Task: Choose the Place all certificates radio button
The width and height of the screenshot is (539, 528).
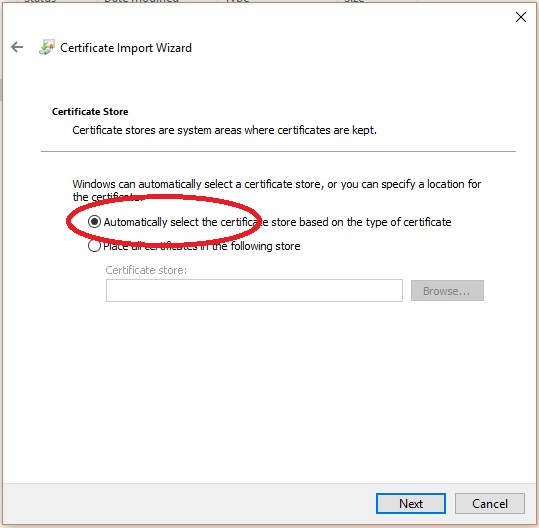Action: (x=94, y=246)
